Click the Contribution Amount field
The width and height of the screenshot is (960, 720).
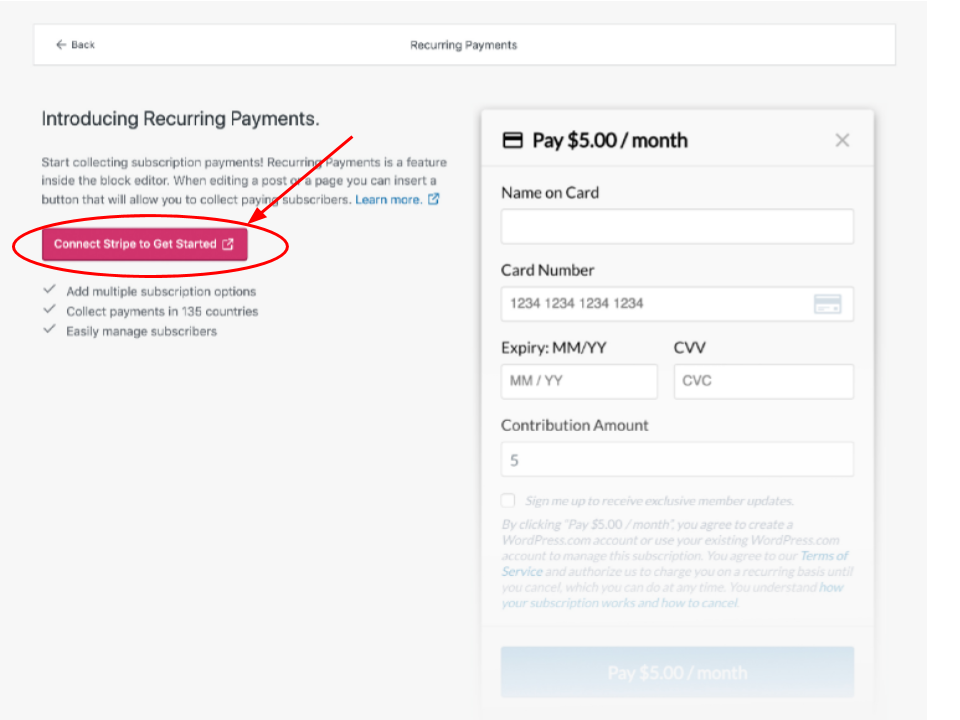point(677,460)
